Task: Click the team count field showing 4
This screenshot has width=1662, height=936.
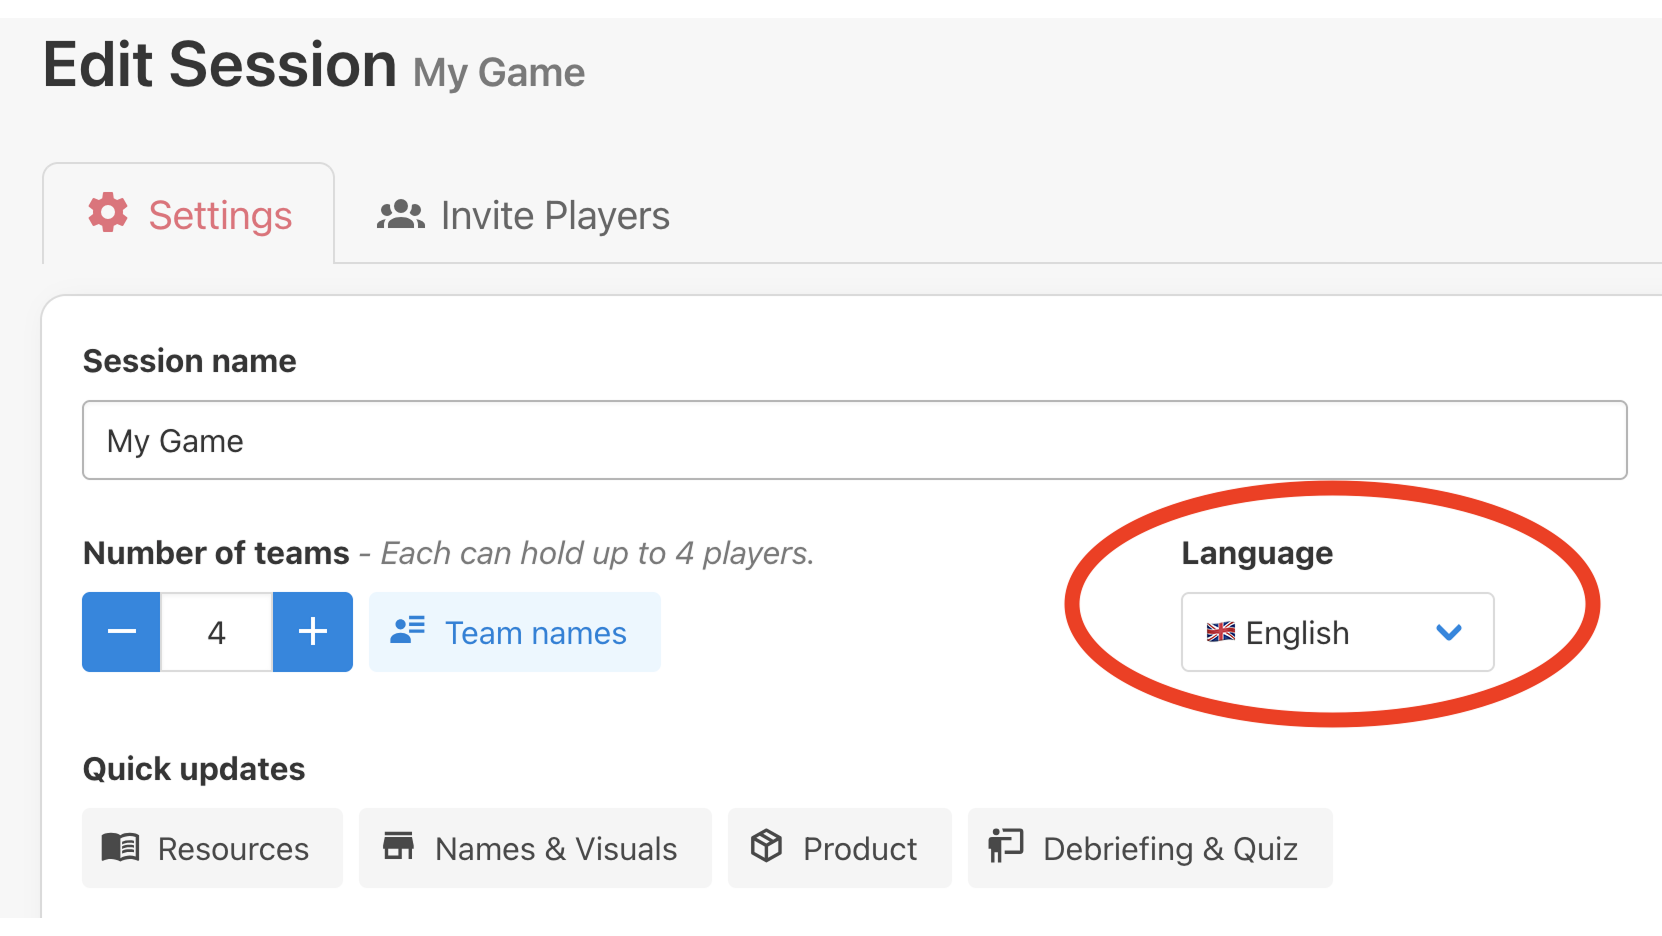Action: tap(216, 632)
